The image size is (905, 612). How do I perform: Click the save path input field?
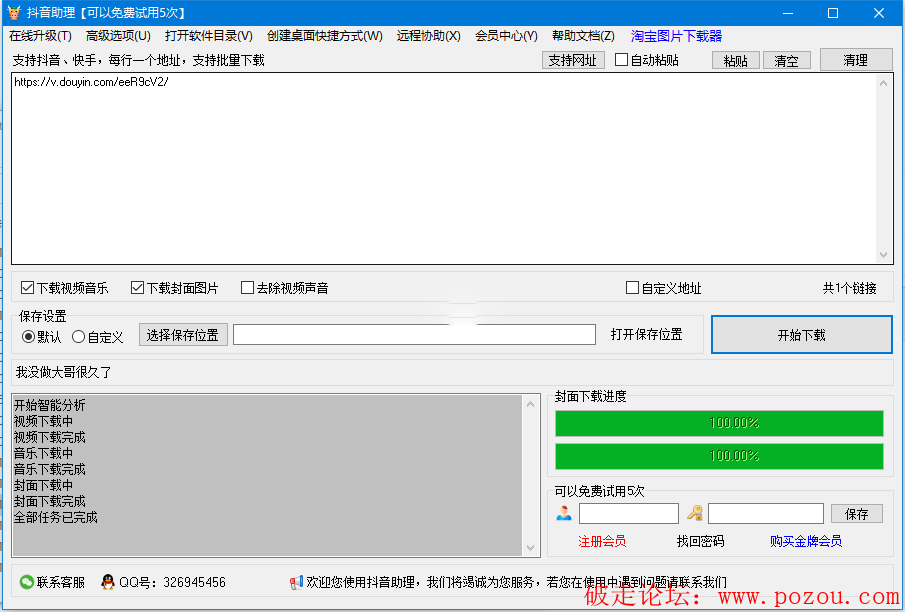[414, 334]
